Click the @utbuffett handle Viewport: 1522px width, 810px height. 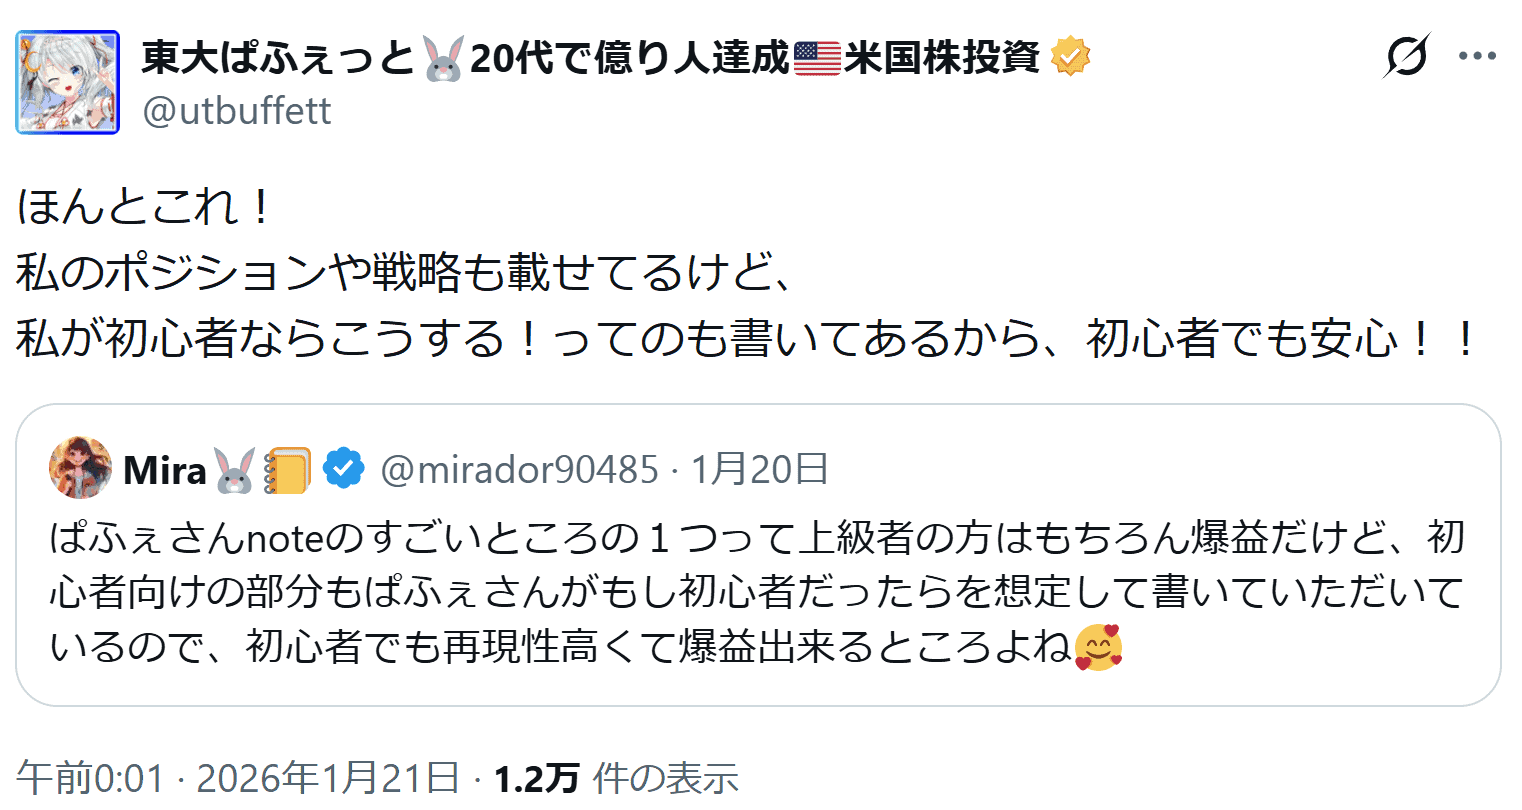[237, 111]
